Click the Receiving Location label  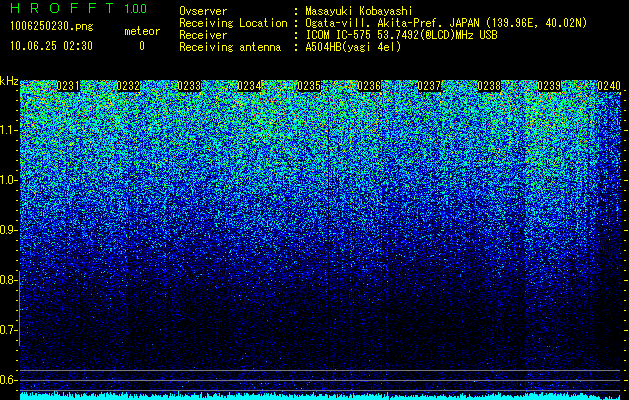[233, 23]
